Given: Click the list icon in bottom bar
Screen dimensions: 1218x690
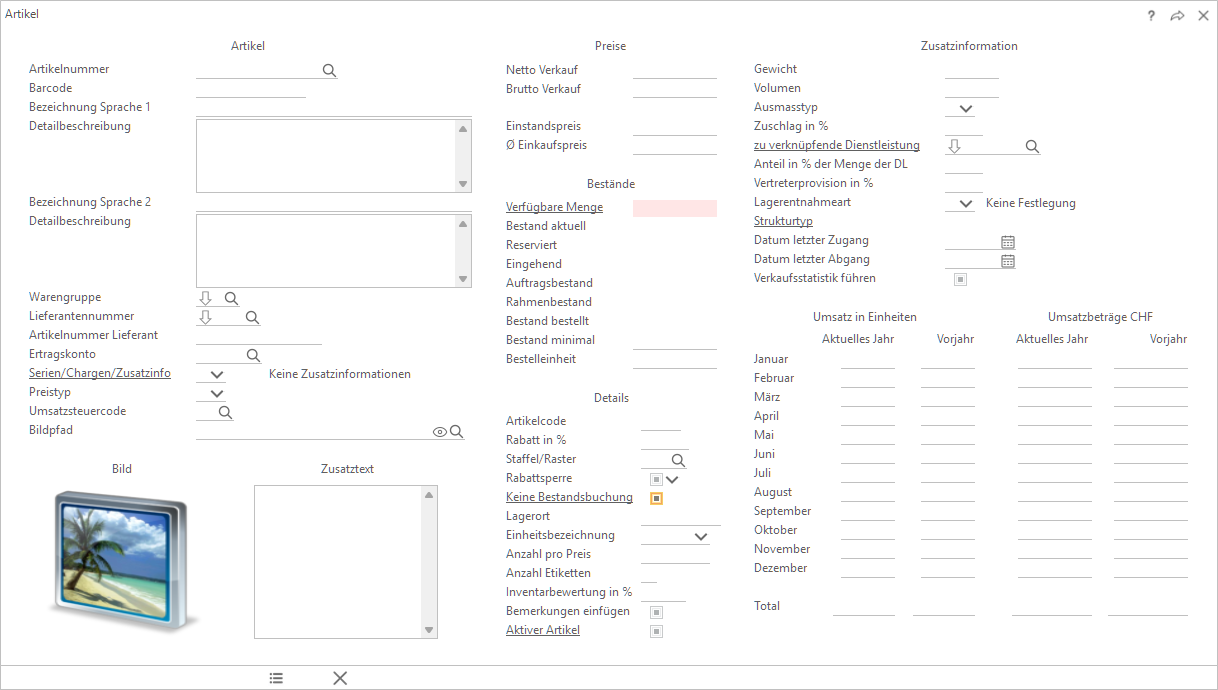Looking at the screenshot, I should 276,678.
